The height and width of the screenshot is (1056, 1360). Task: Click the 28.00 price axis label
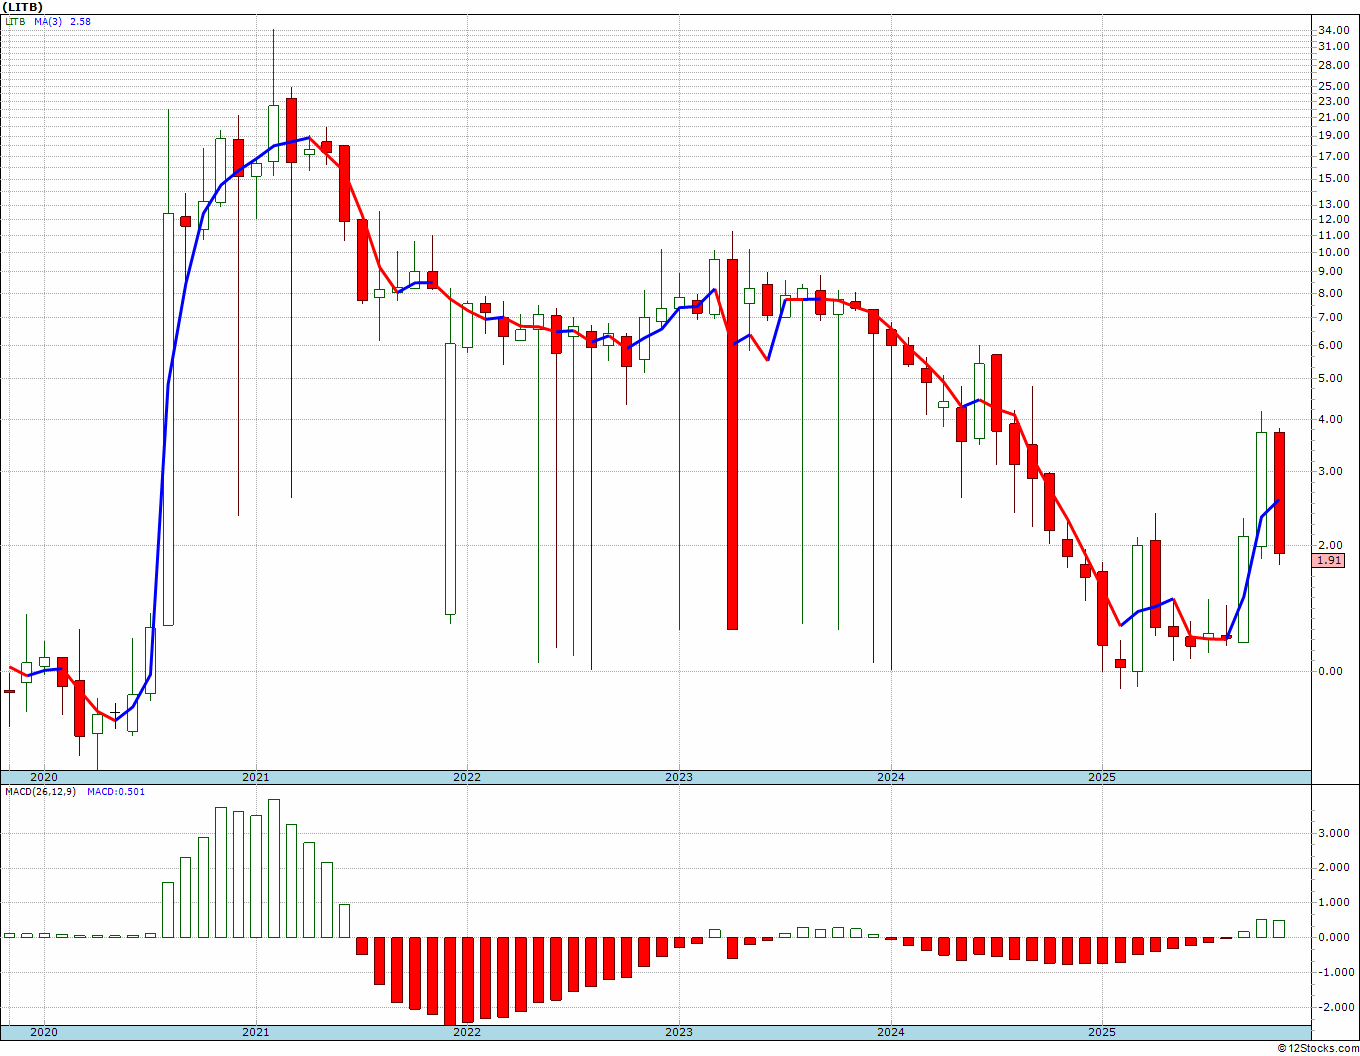(x=1334, y=65)
